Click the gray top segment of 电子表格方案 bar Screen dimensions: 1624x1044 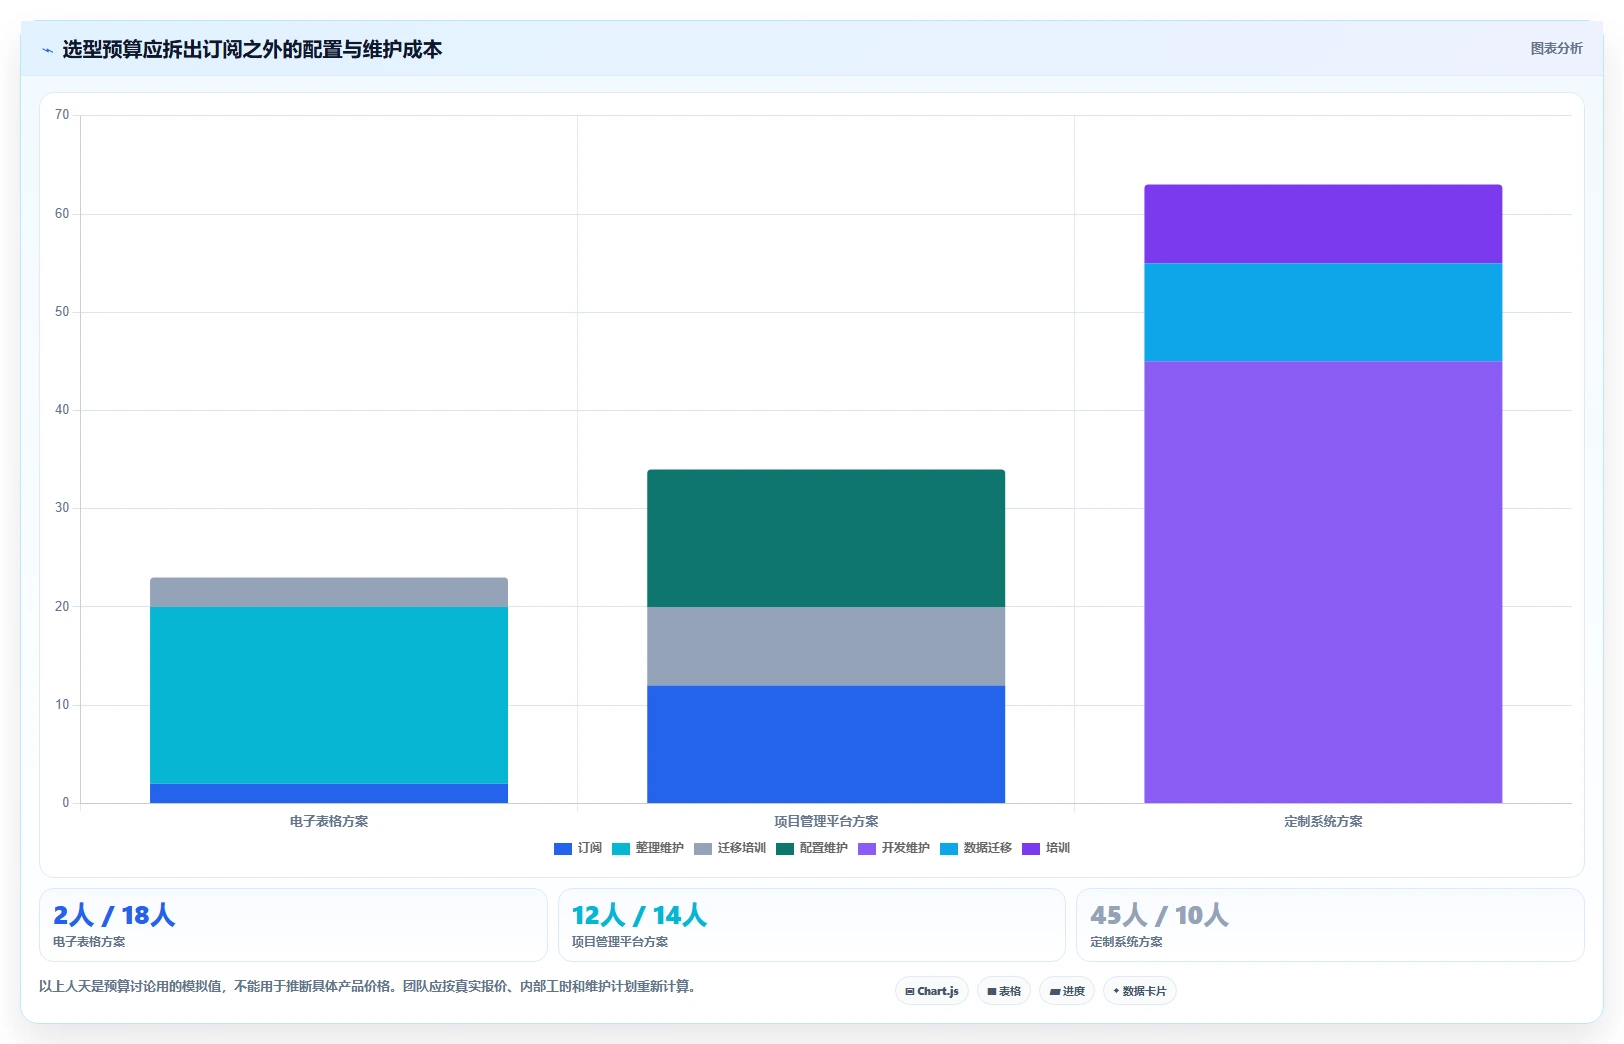329,592
